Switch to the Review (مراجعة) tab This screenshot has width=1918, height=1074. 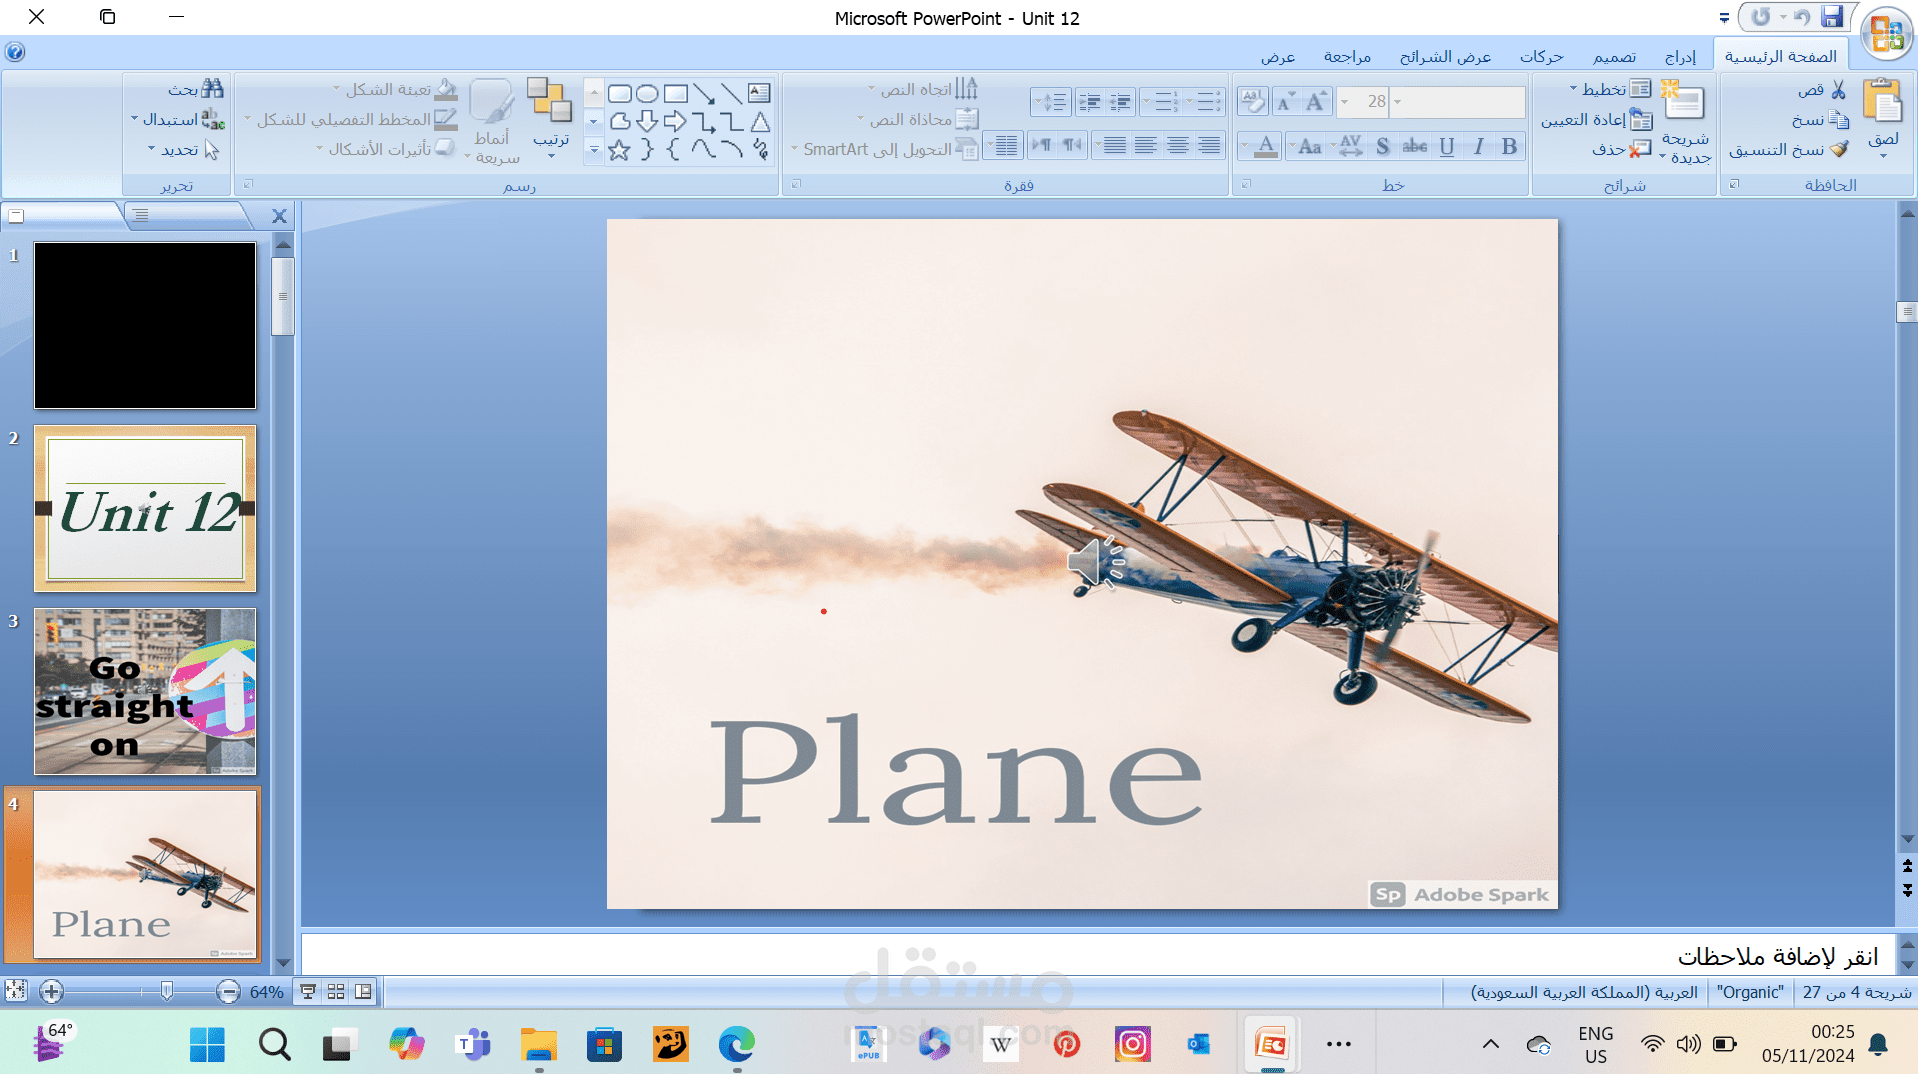point(1347,56)
